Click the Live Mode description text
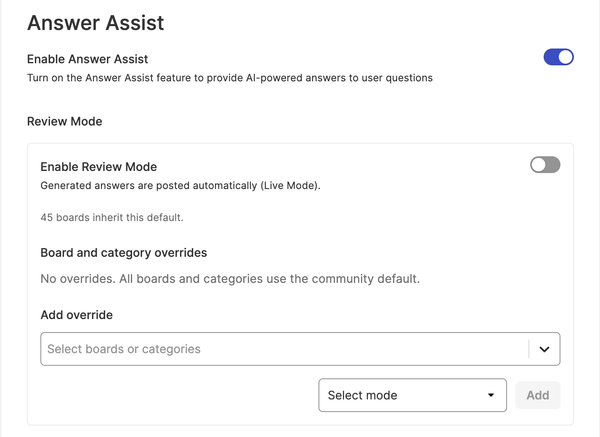 [x=181, y=186]
